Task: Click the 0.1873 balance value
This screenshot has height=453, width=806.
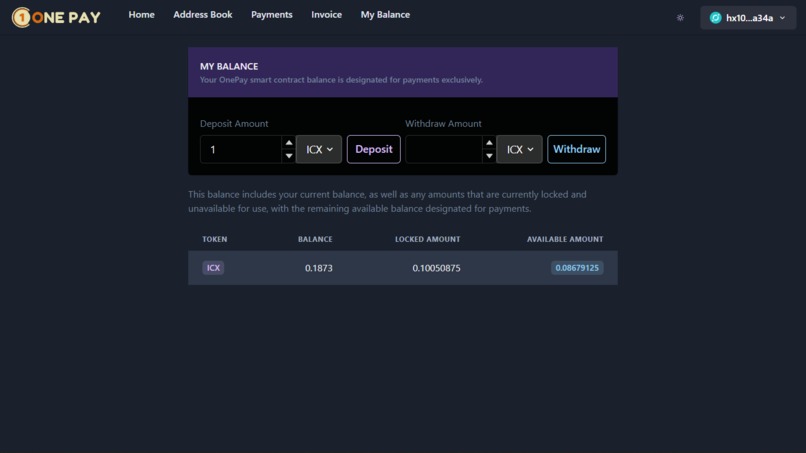Action: (319, 268)
